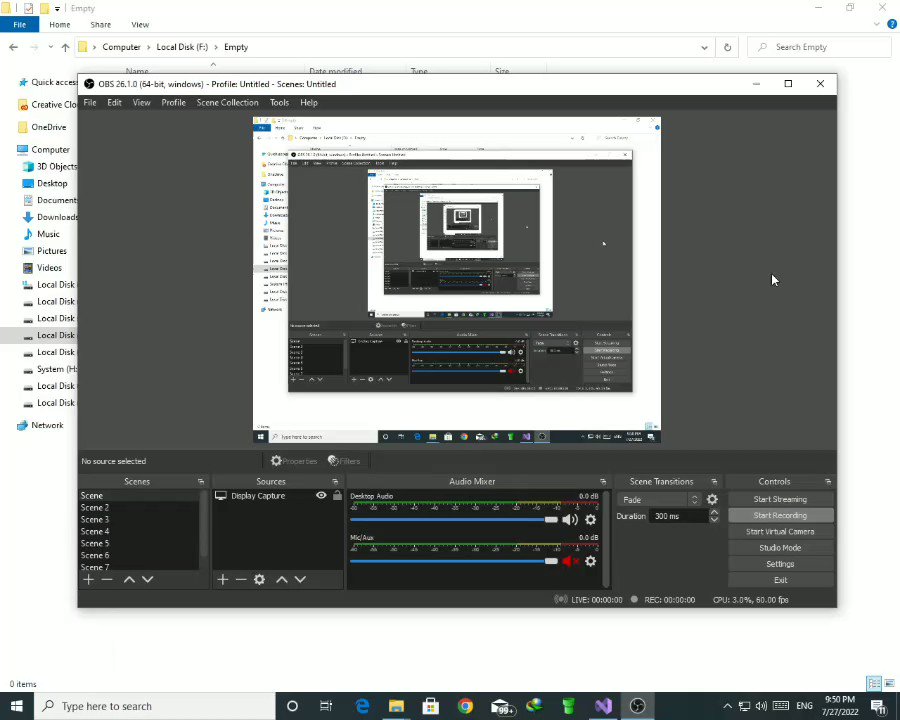This screenshot has height=720, width=900.
Task: Open Mic/Aux settings gear
Action: (590, 561)
